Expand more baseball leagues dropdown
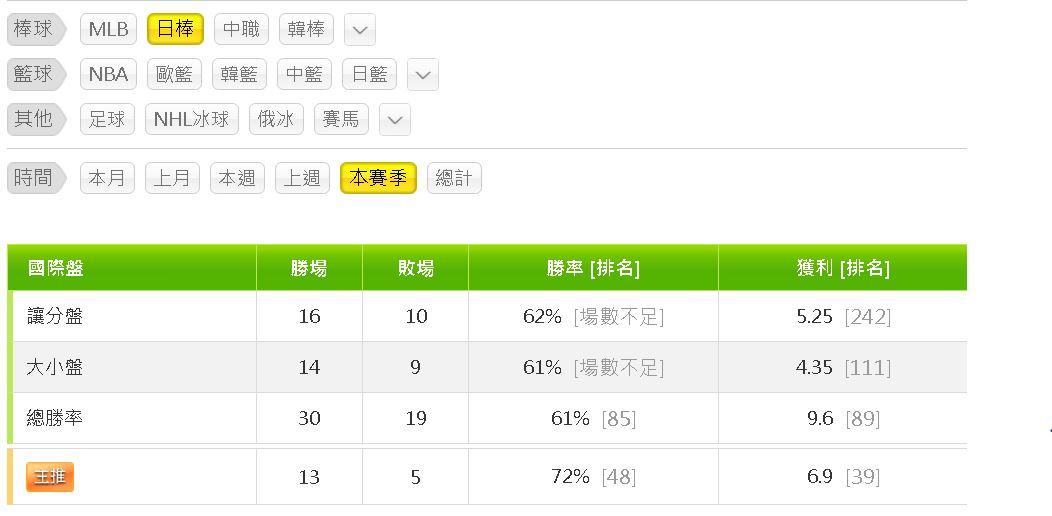Screen dimensions: 1052x516 [359, 30]
